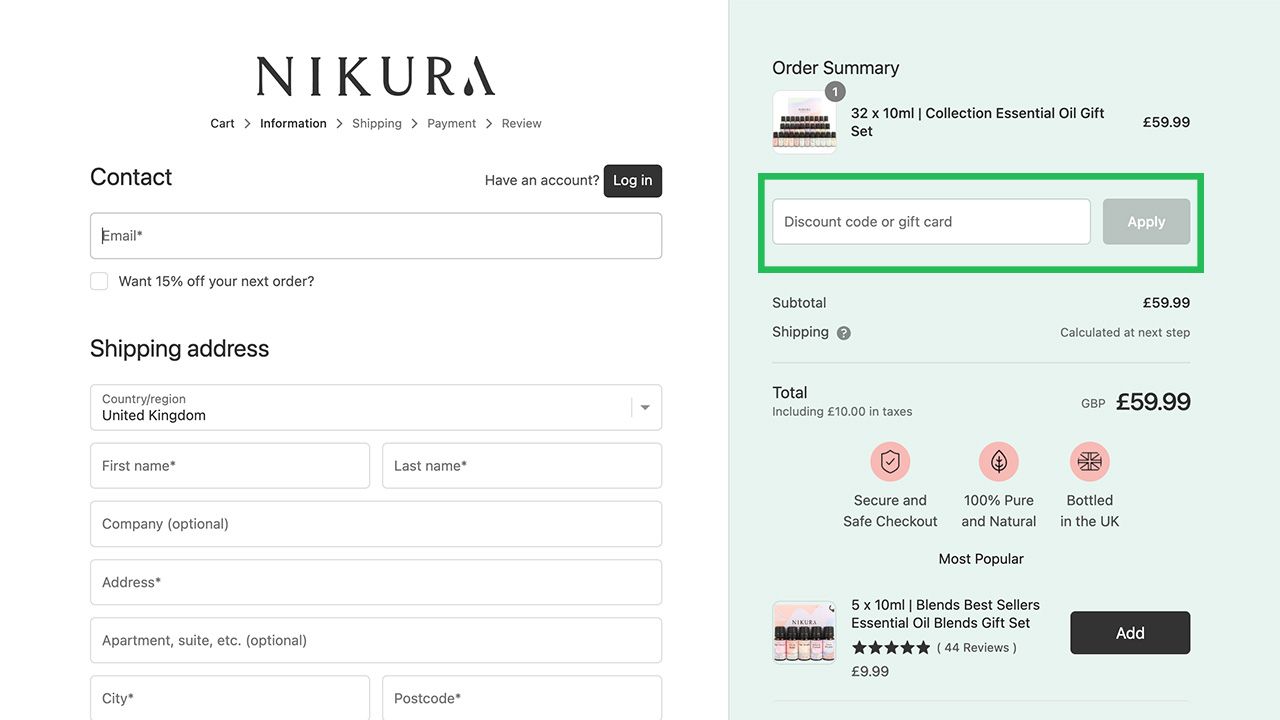Click the 32 x 10ml Collection gift set thumbnail
This screenshot has width=1280, height=720.
coord(804,122)
